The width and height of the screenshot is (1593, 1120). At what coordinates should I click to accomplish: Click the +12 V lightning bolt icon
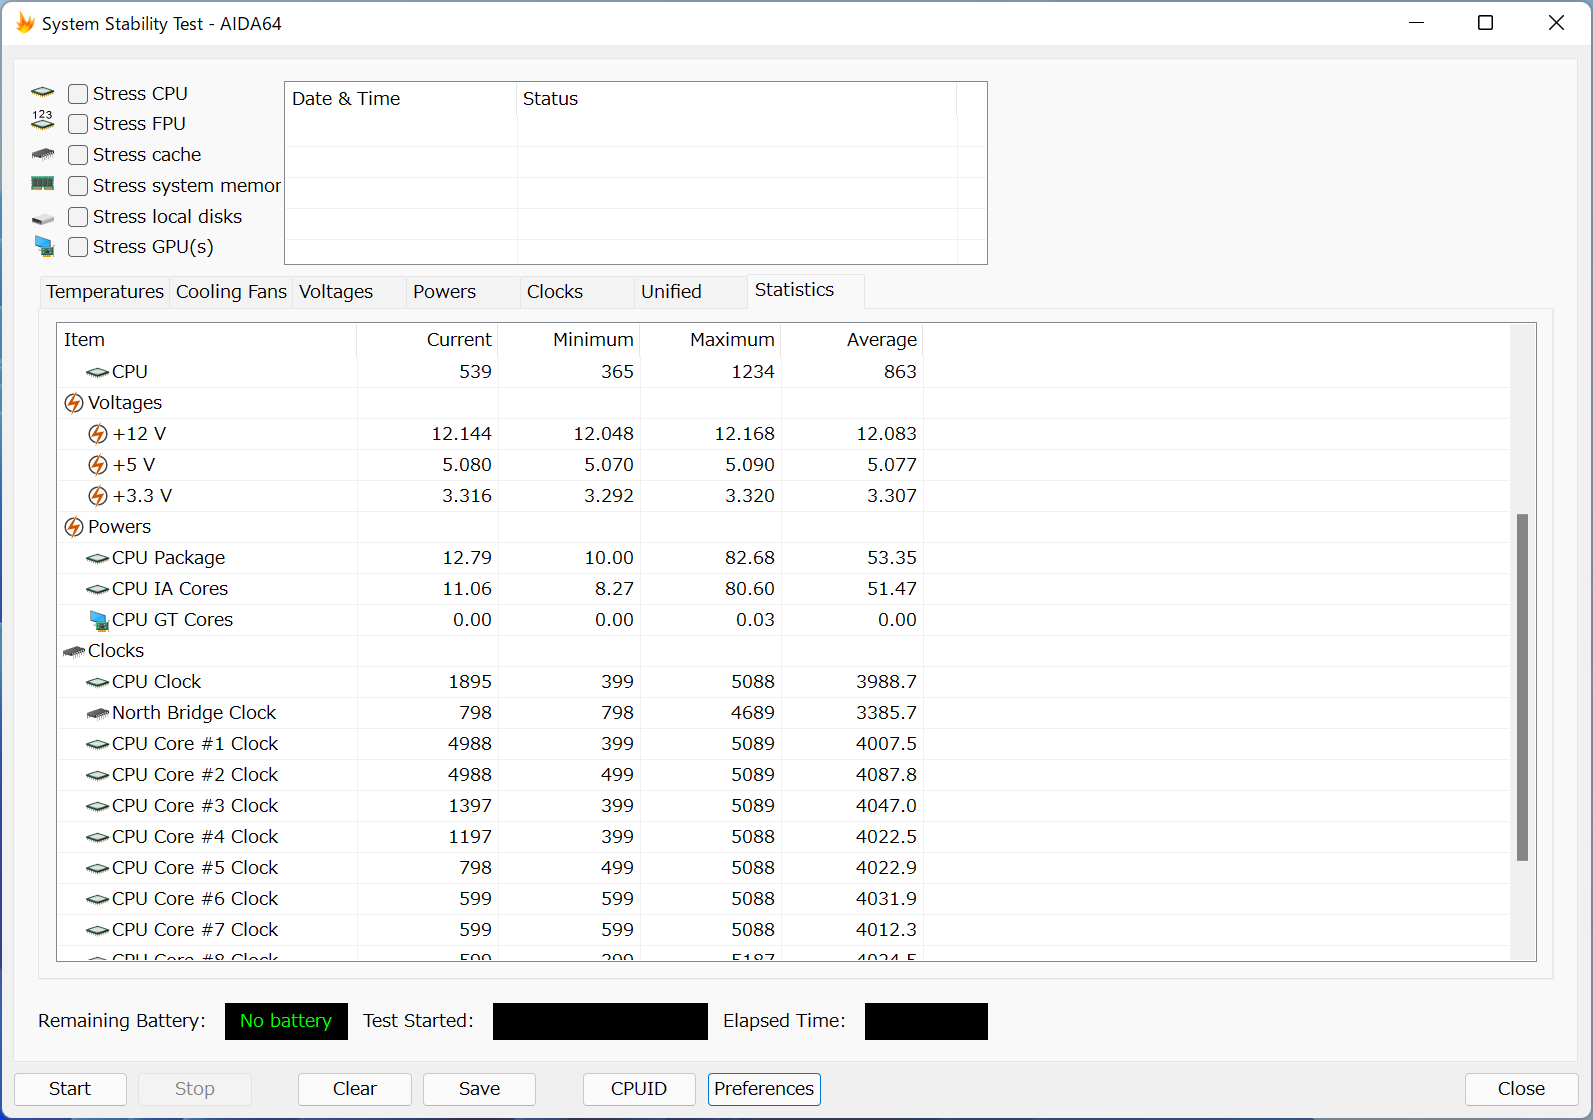[x=98, y=434]
